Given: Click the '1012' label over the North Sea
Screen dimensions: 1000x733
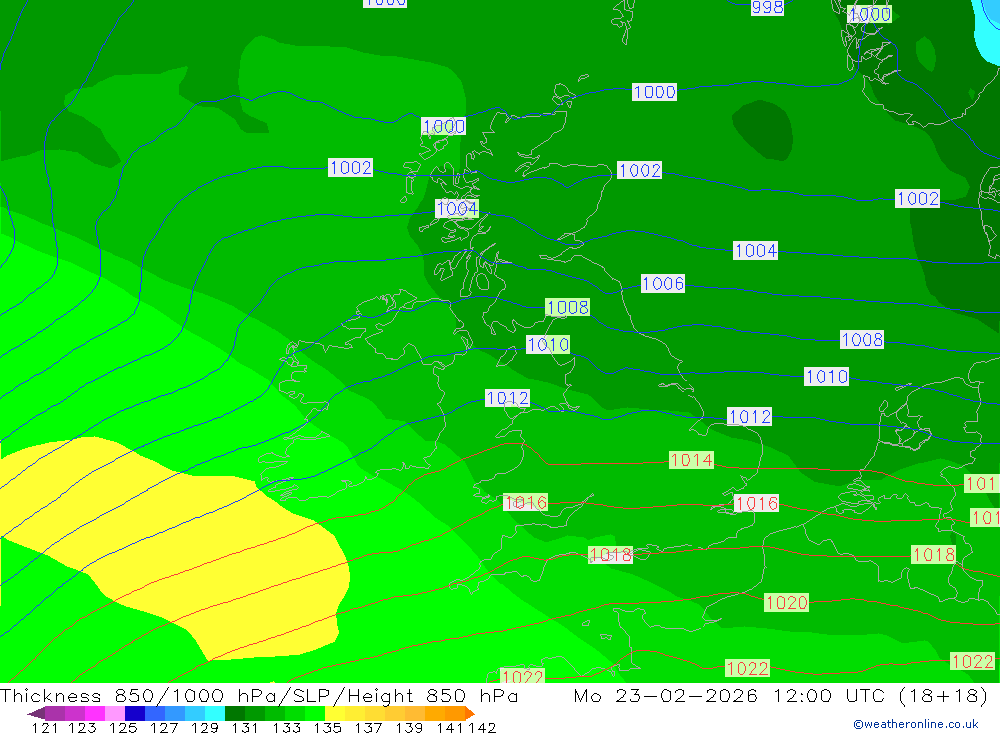Looking at the screenshot, I should point(749,417).
